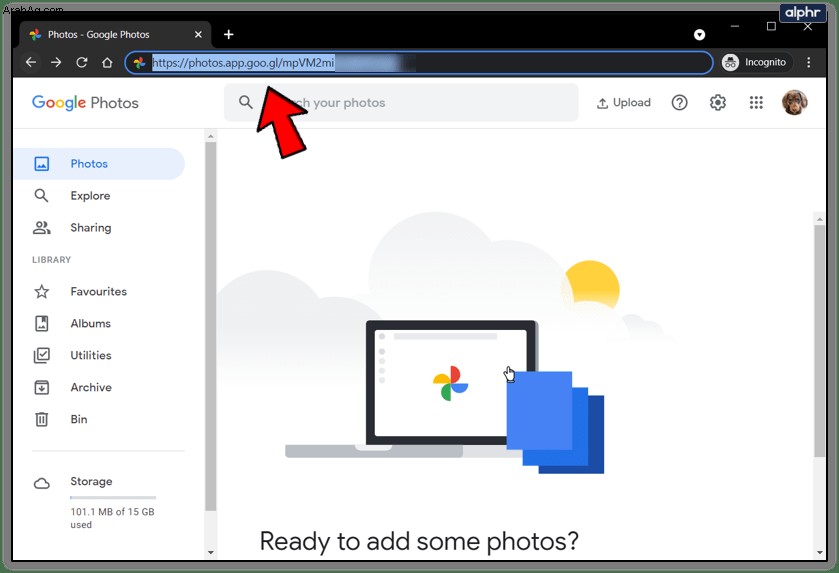
Task: Click the Albums bookmark icon
Action: point(42,323)
